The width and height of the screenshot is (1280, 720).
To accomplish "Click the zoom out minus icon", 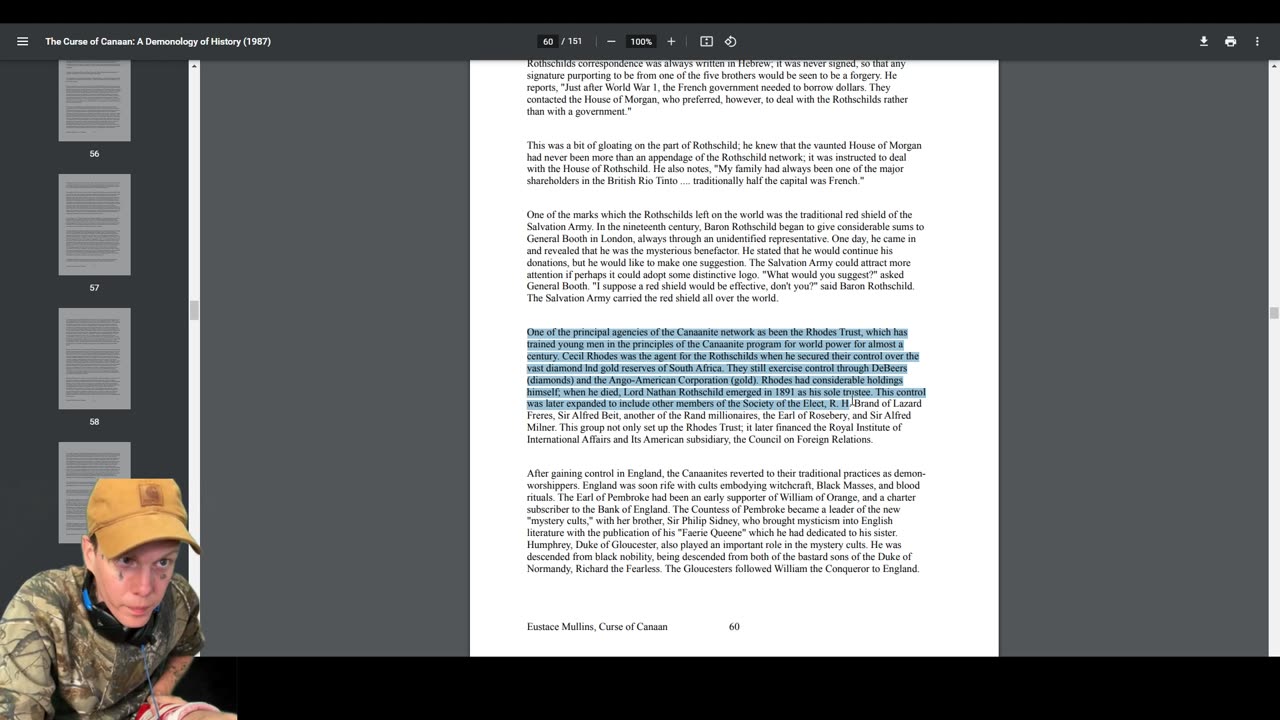I will pyautogui.click(x=611, y=41).
